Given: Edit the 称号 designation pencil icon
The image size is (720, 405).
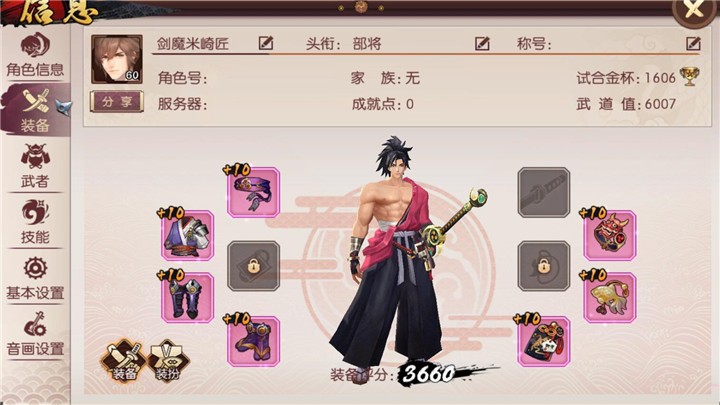Looking at the screenshot, I should pyautogui.click(x=693, y=43).
